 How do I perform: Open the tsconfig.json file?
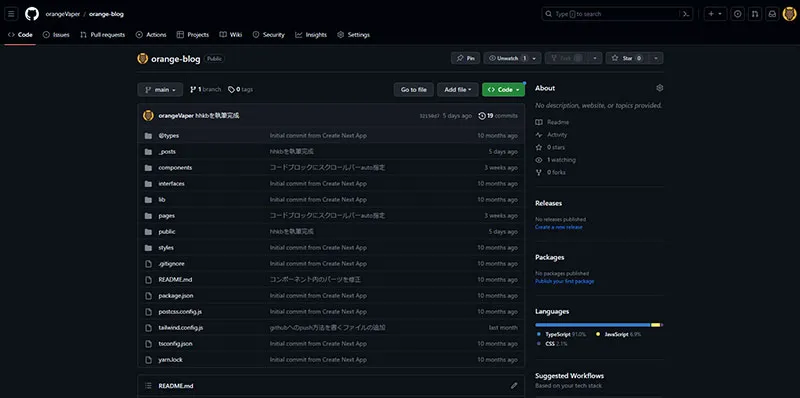tap(175, 344)
